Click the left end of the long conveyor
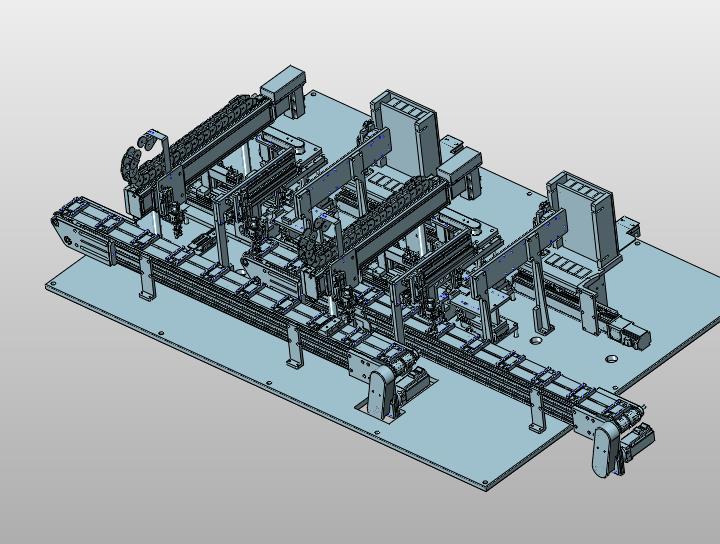 (x=64, y=225)
